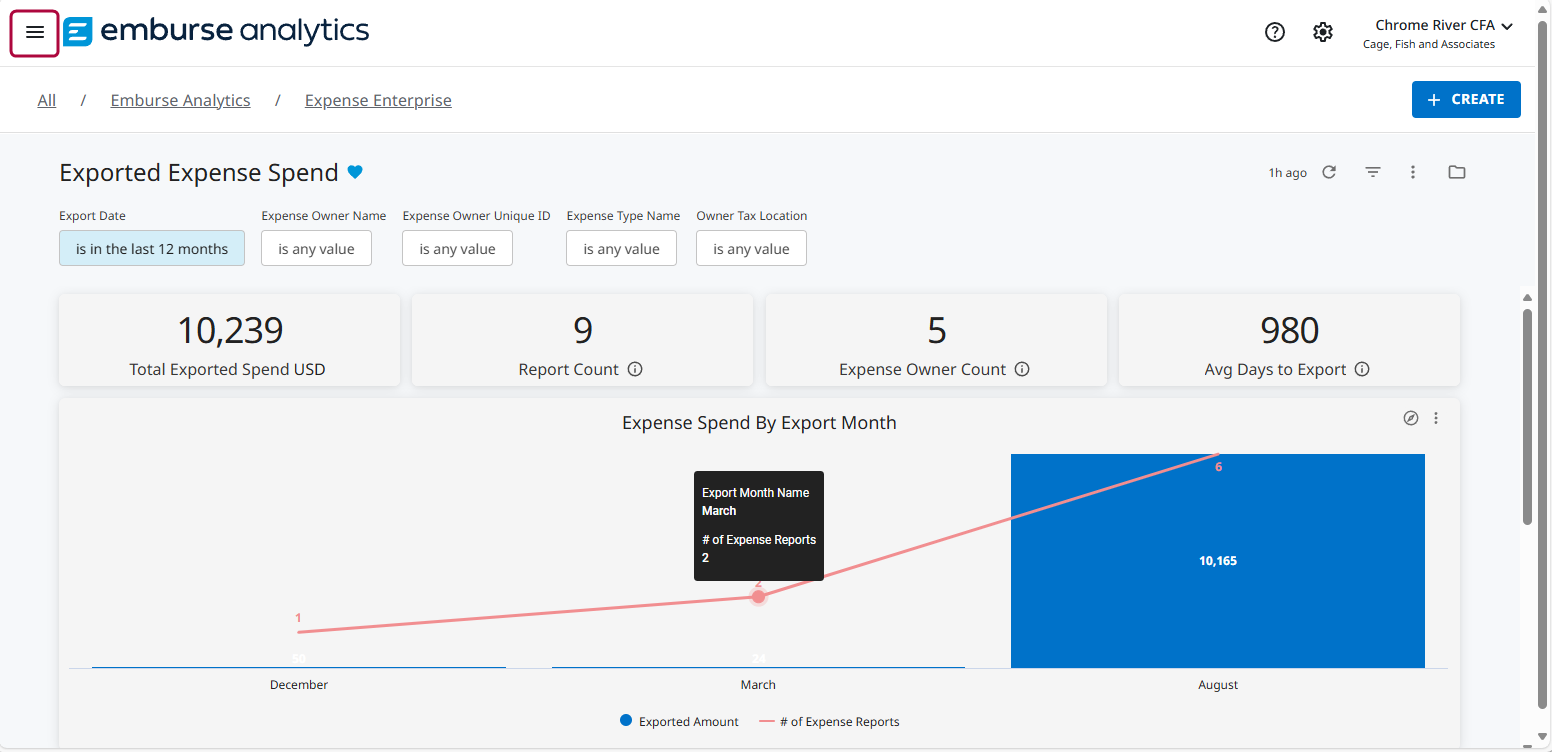The image size is (1552, 752).
Task: Navigate to the Expense Enterprise breadcrumb
Action: (378, 100)
